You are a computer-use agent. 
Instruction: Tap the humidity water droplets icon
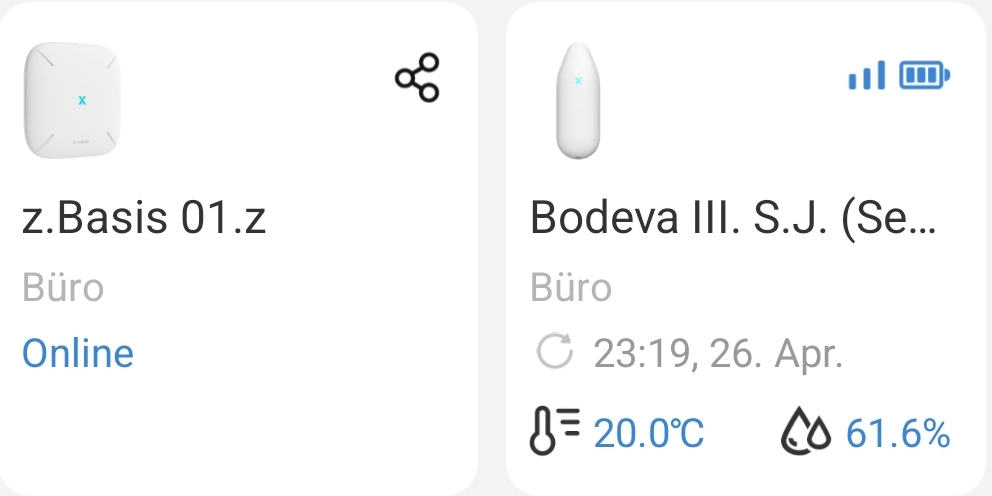coord(805,434)
